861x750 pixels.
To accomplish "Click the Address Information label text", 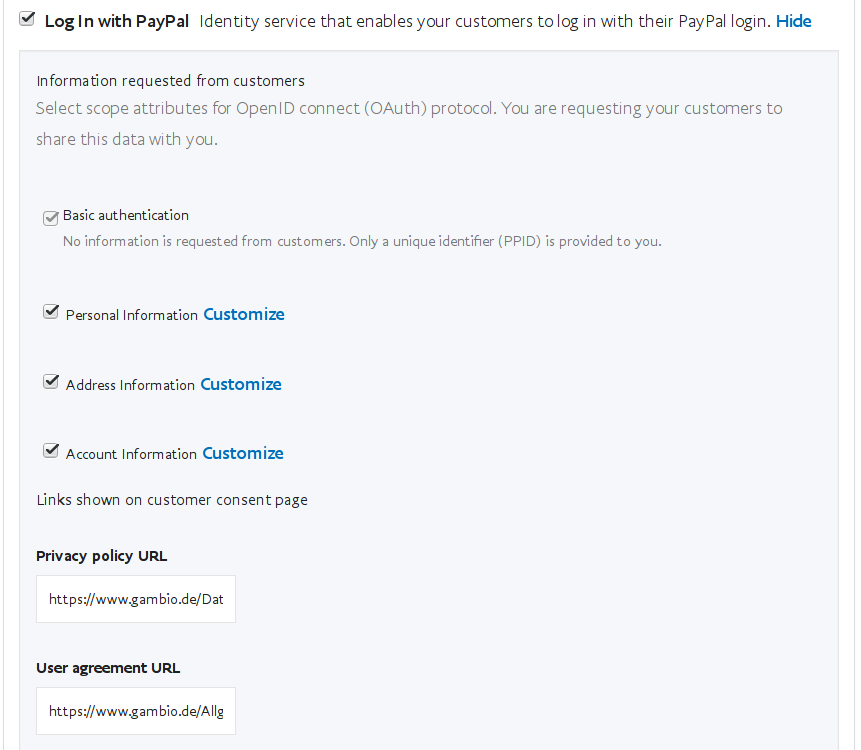I will click(x=130, y=385).
